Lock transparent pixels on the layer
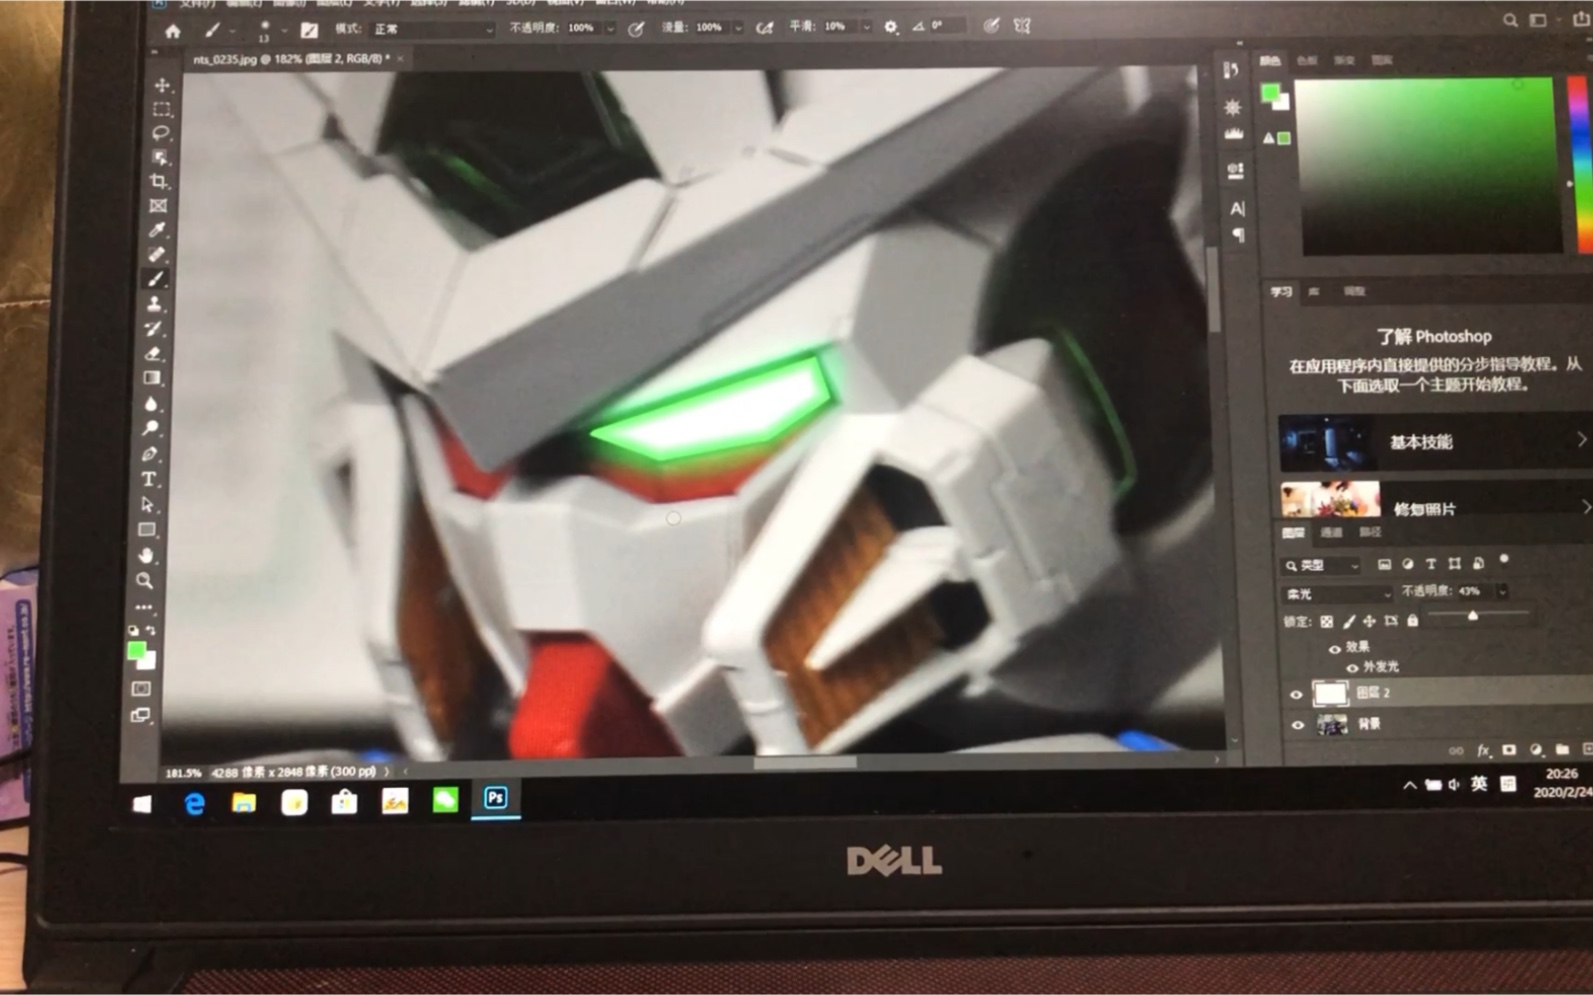This screenshot has width=1593, height=995. click(x=1326, y=621)
